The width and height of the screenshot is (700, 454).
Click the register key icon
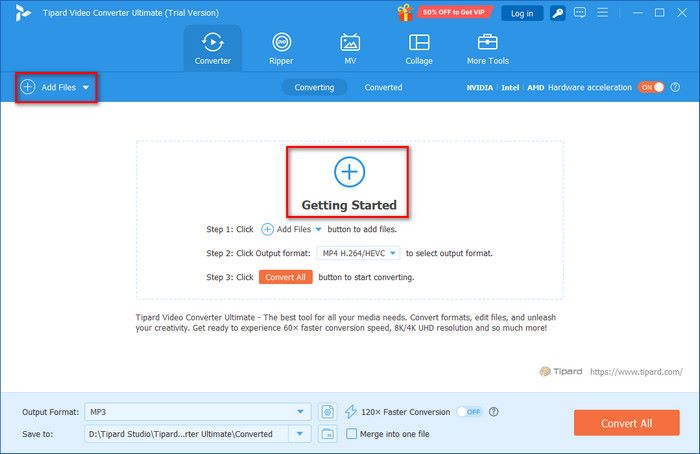tap(556, 13)
